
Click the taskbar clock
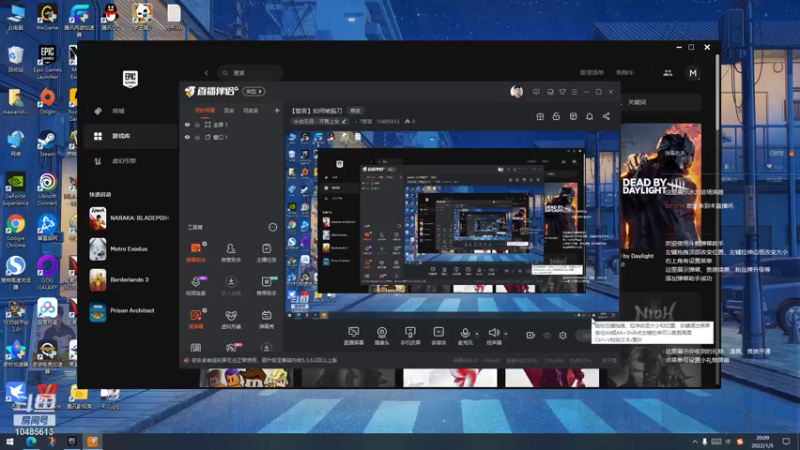763,442
